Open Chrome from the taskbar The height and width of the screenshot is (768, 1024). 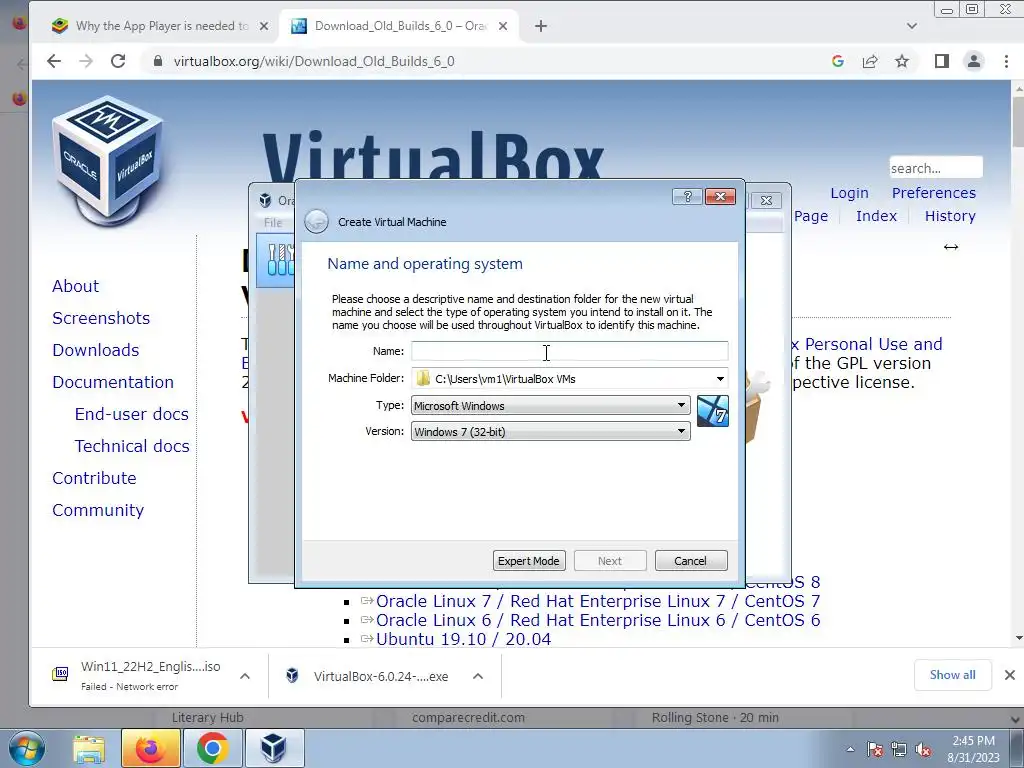(x=212, y=748)
